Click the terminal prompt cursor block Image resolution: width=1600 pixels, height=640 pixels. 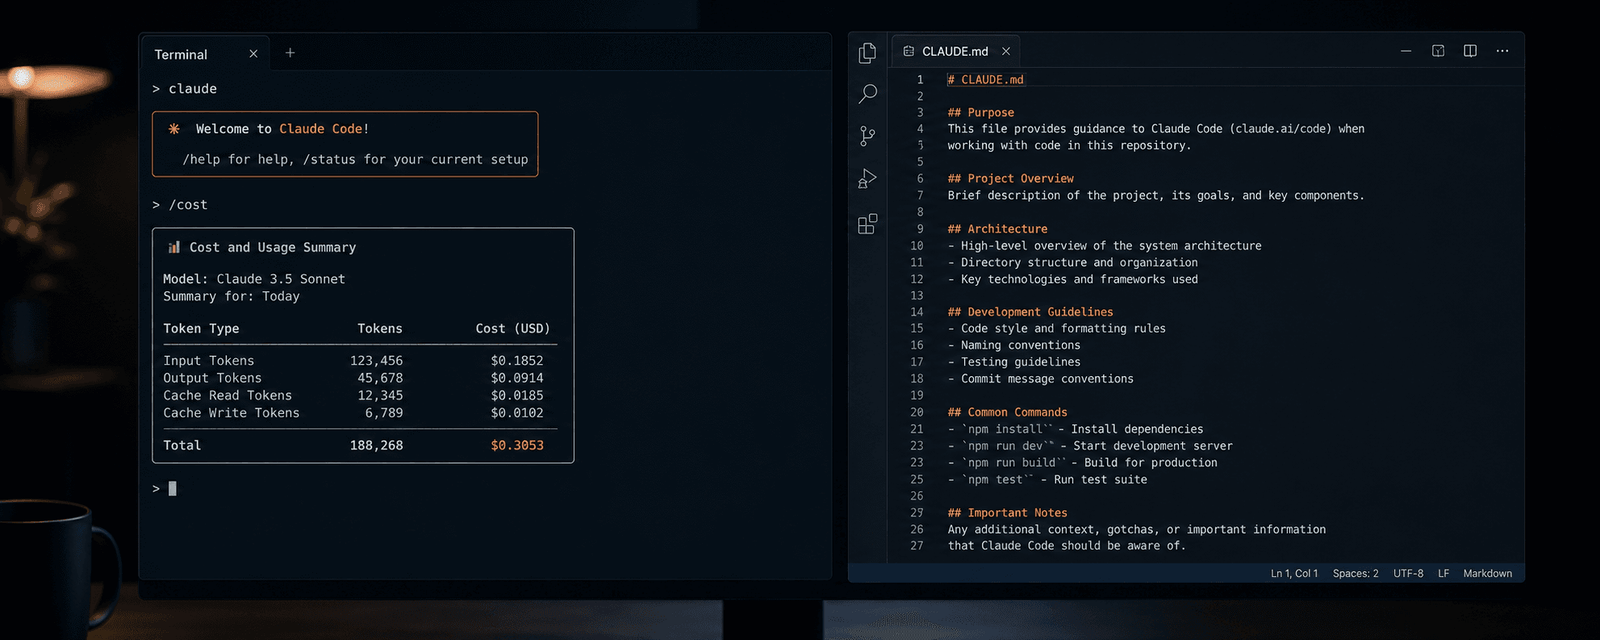pos(172,488)
